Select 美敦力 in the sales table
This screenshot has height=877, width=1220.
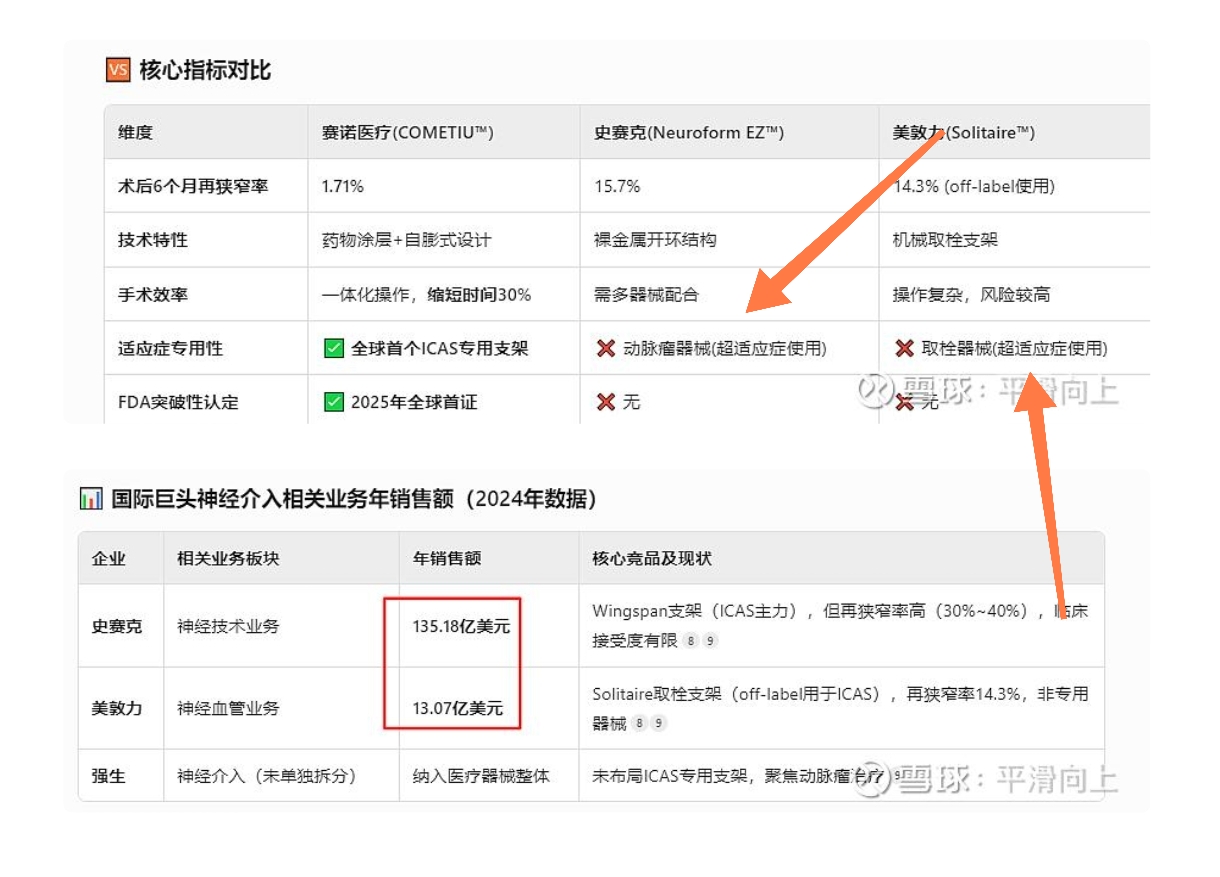click(117, 708)
